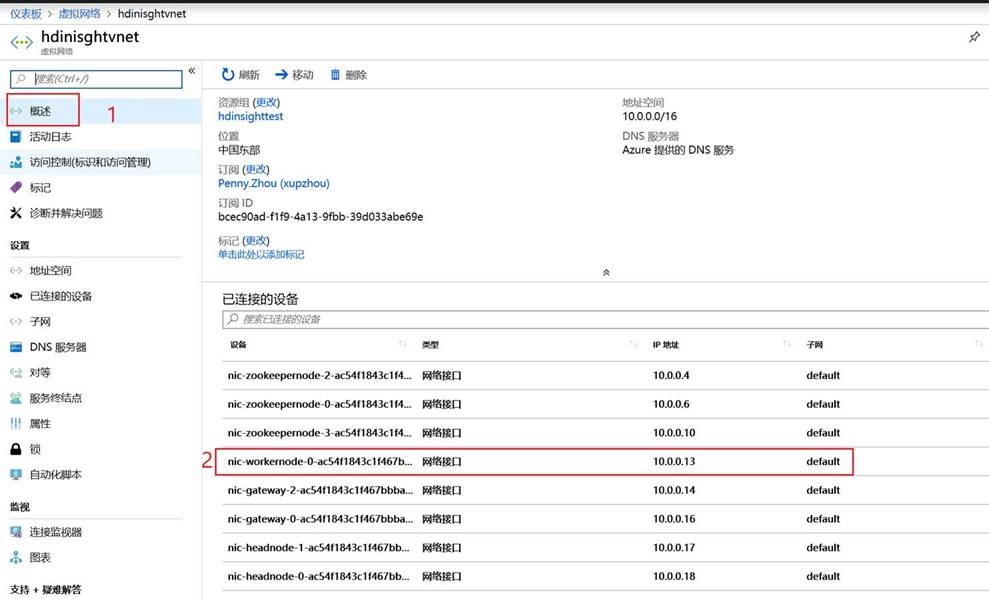Viewport: 989px width, 599px height.
Task: Open the DNS 服务器 settings item
Action: (x=57, y=347)
